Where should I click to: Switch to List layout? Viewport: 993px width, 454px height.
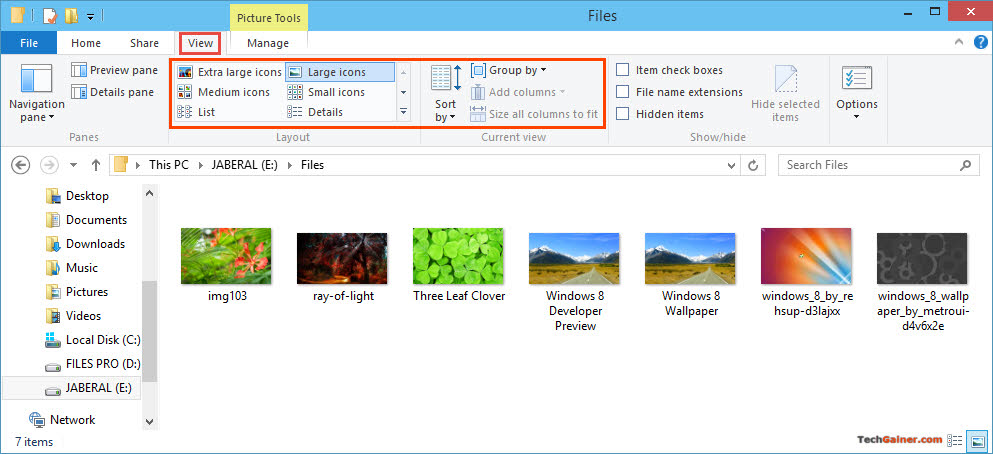point(196,112)
